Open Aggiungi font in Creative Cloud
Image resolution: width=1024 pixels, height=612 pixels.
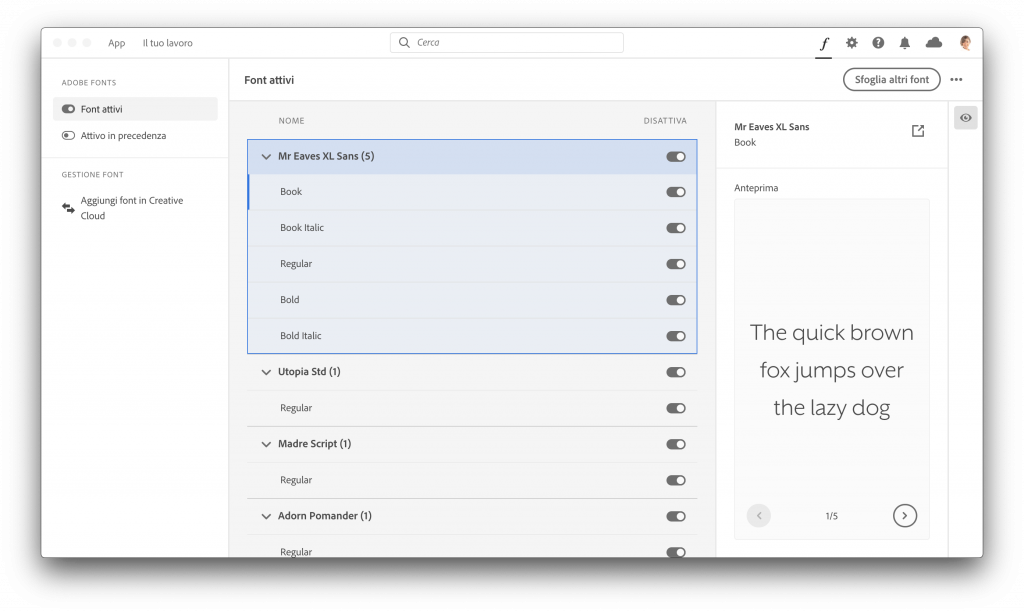(x=132, y=208)
